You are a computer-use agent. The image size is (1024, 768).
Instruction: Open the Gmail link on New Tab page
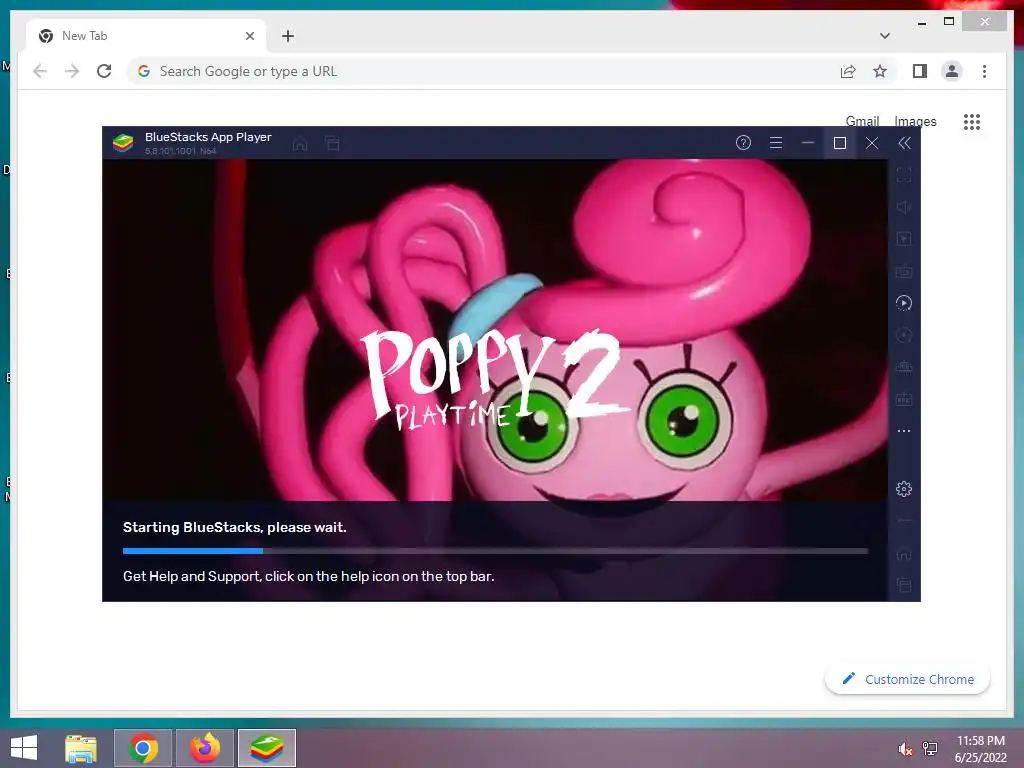862,121
